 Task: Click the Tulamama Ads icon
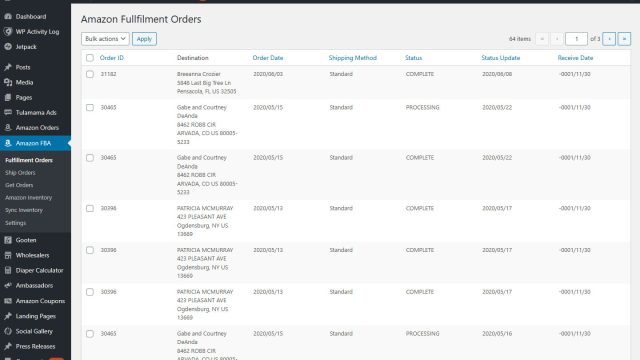tap(8, 112)
